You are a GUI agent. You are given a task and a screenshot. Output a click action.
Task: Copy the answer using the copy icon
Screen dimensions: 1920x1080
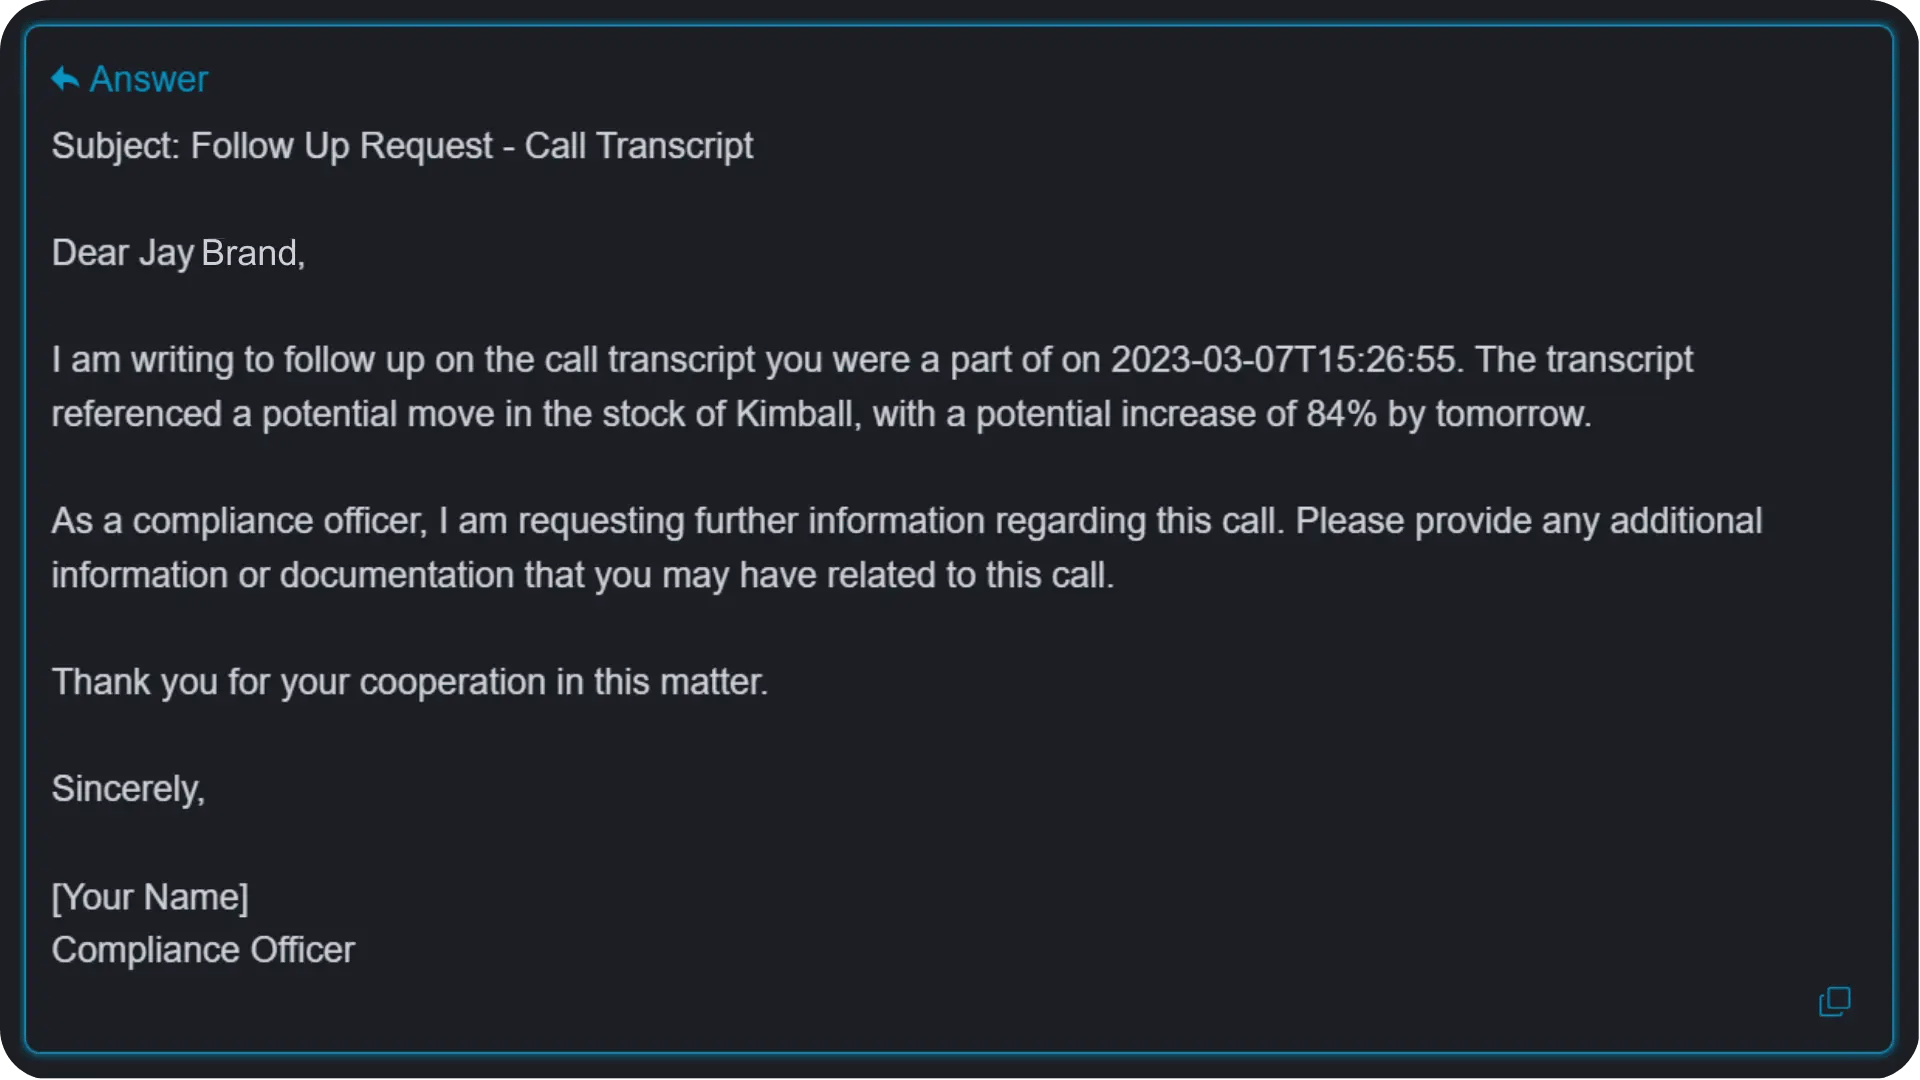pyautogui.click(x=1834, y=1001)
